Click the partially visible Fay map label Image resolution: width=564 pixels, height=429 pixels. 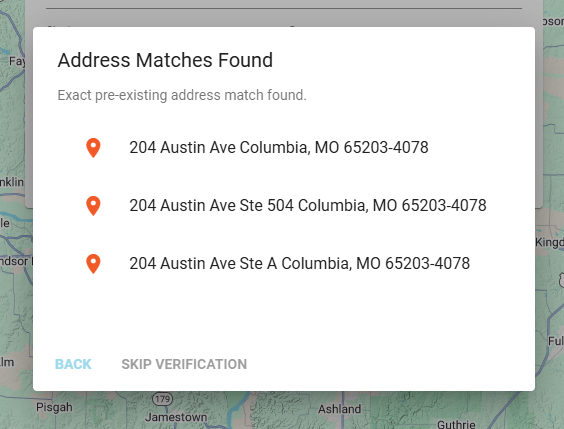coord(17,61)
